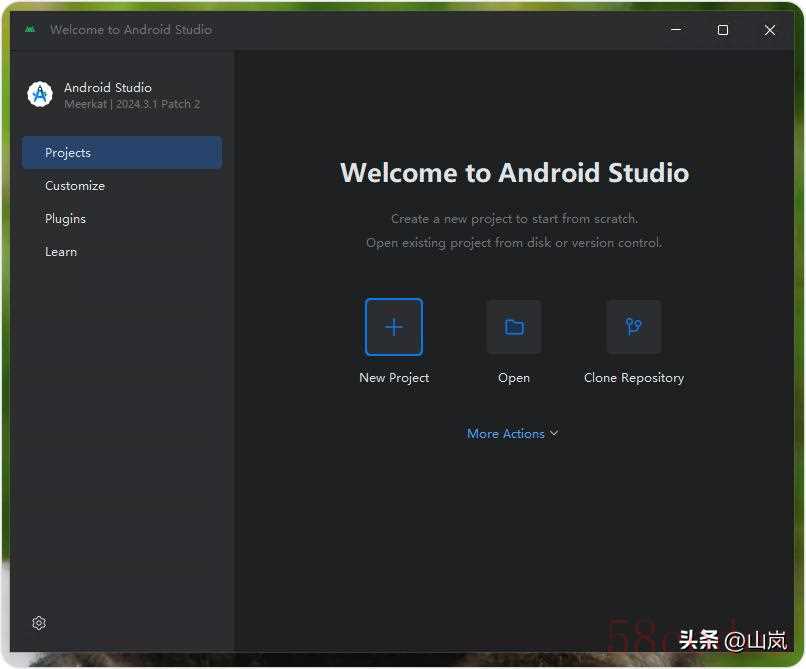
Task: Open the Plugins section
Action: 66,219
